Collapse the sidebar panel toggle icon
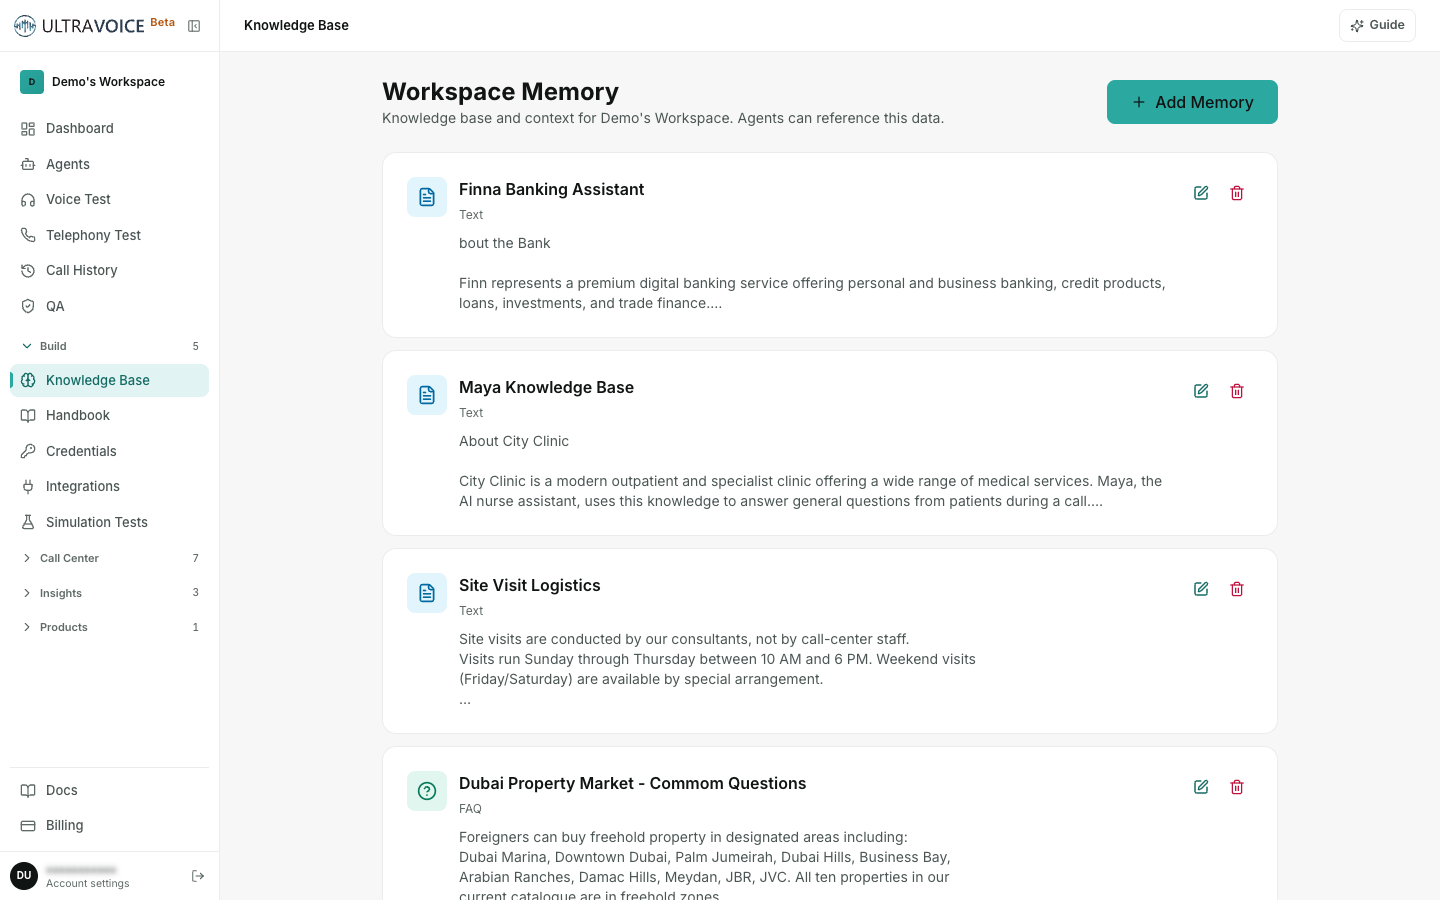Image resolution: width=1440 pixels, height=900 pixels. (x=194, y=26)
